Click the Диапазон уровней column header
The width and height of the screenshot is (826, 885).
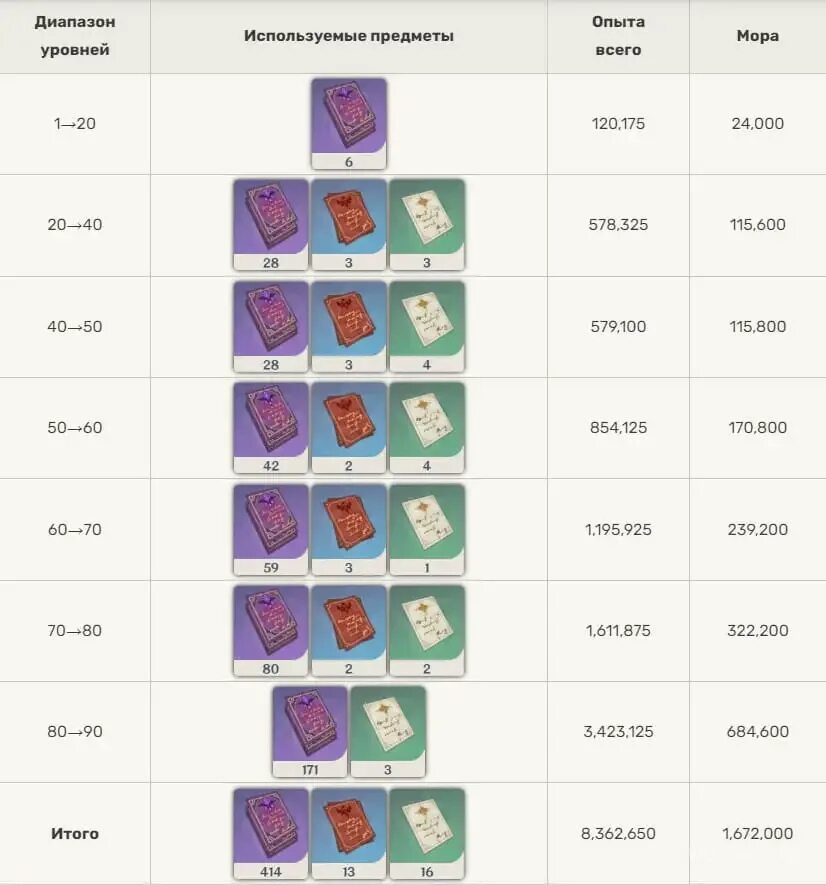point(75,36)
